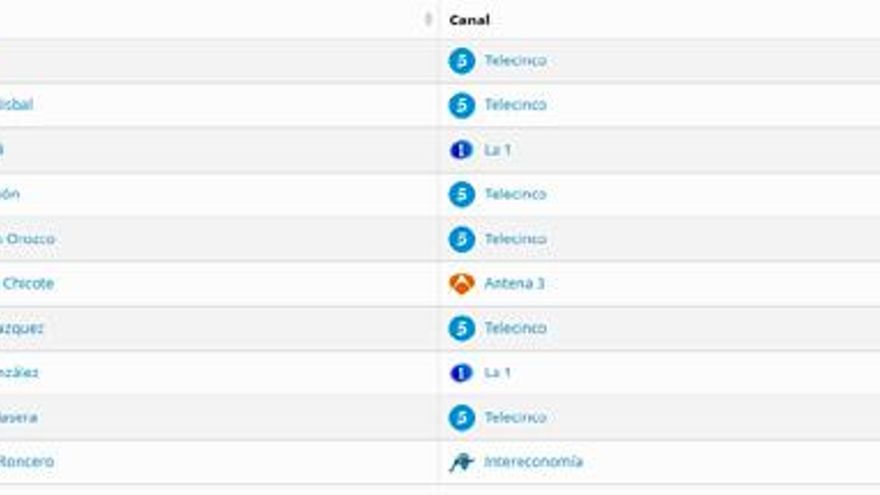Click the Antena 3 channel logo icon
880x495 pixels.
coord(461,284)
